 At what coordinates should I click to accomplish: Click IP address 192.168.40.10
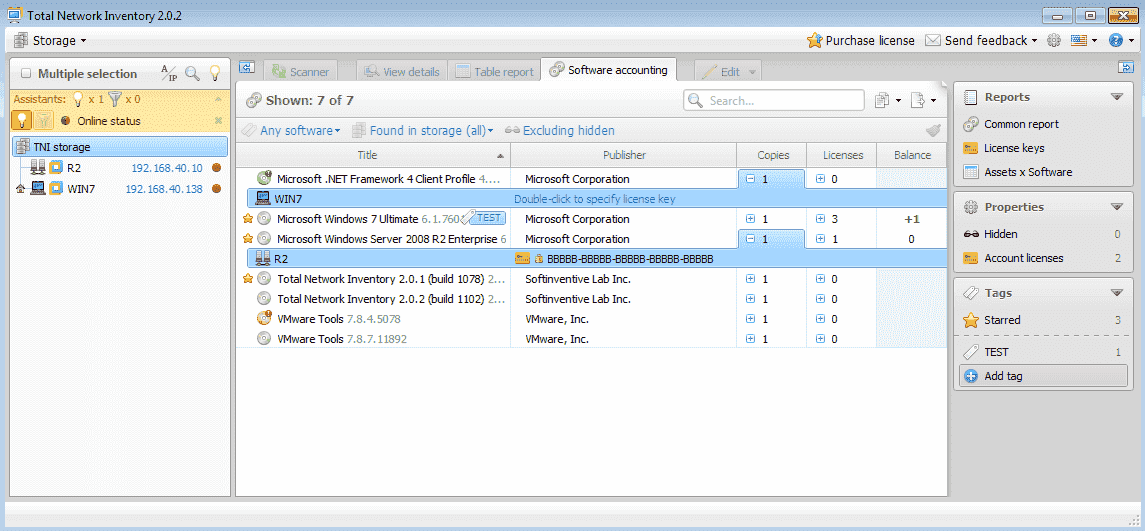coord(166,168)
